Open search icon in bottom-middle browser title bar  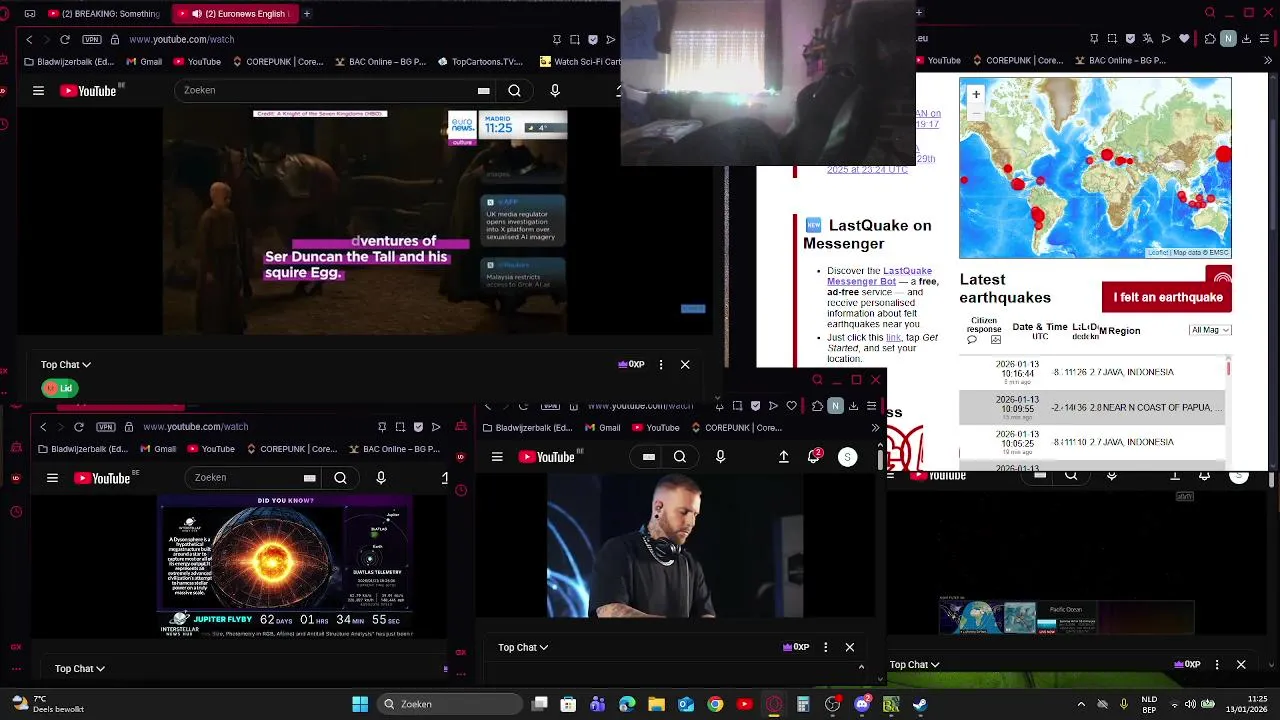point(817,380)
